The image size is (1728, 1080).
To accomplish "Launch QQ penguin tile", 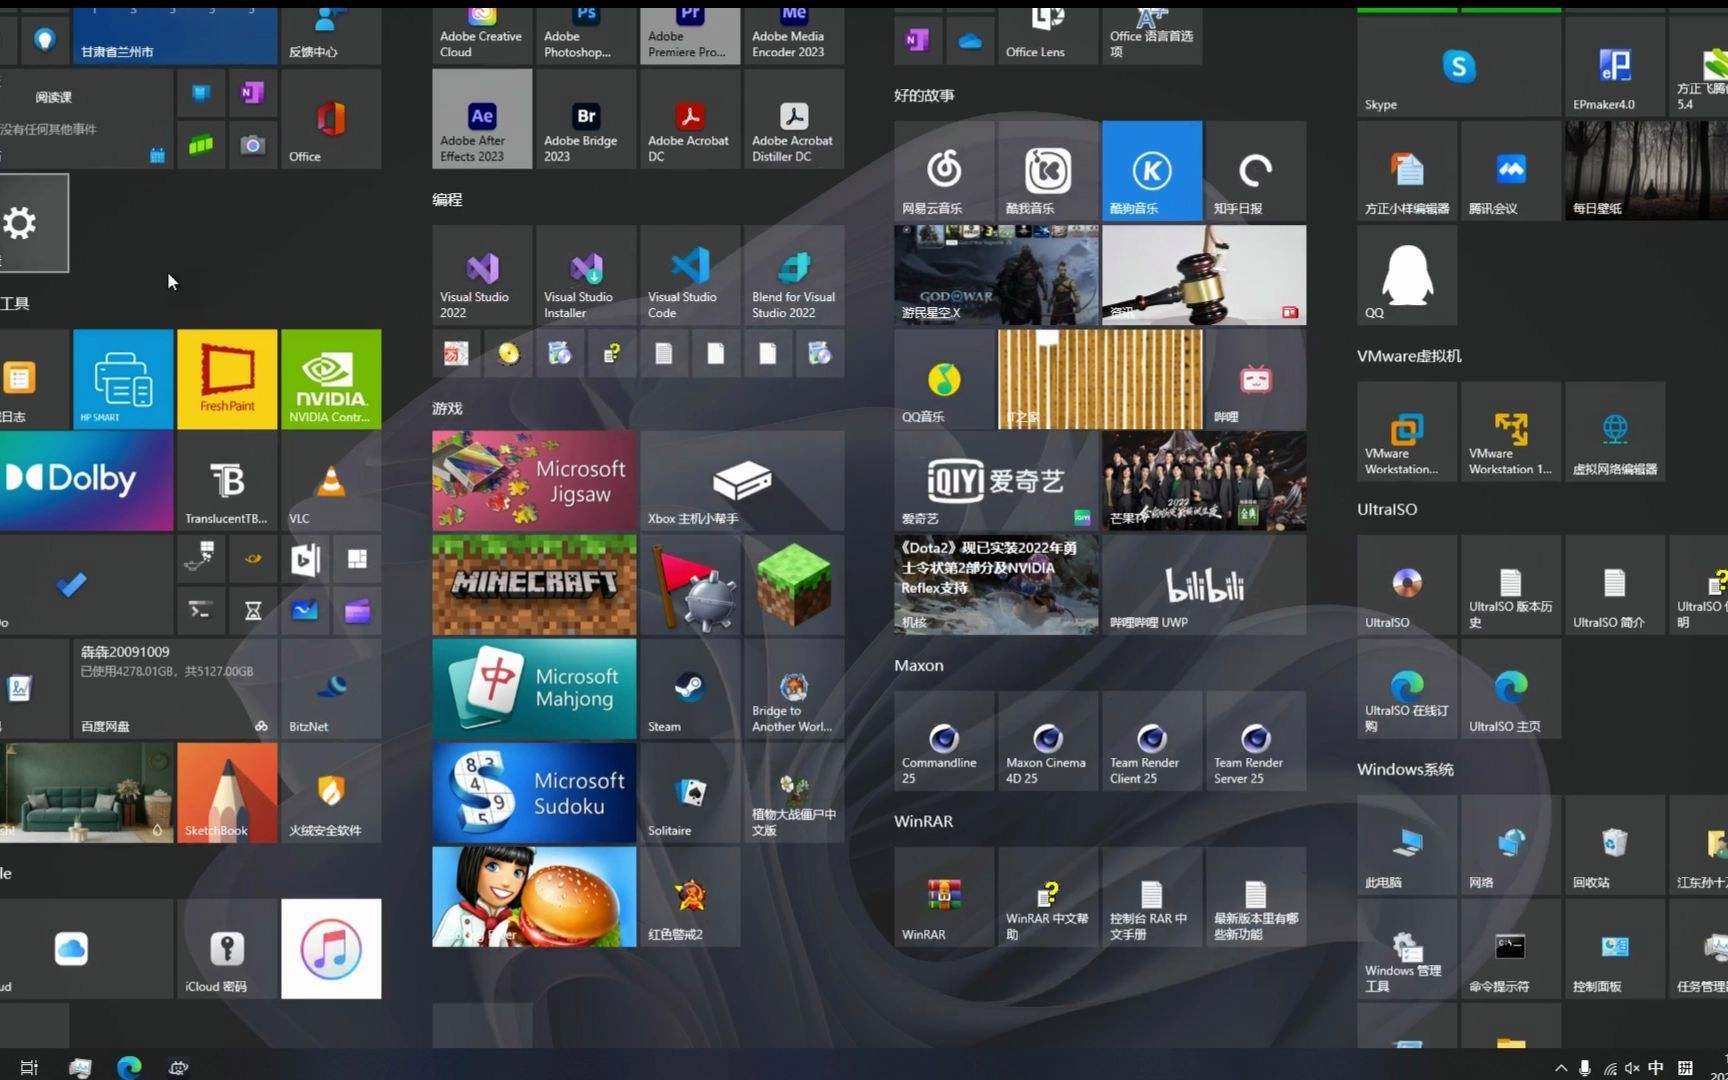I will (1407, 275).
